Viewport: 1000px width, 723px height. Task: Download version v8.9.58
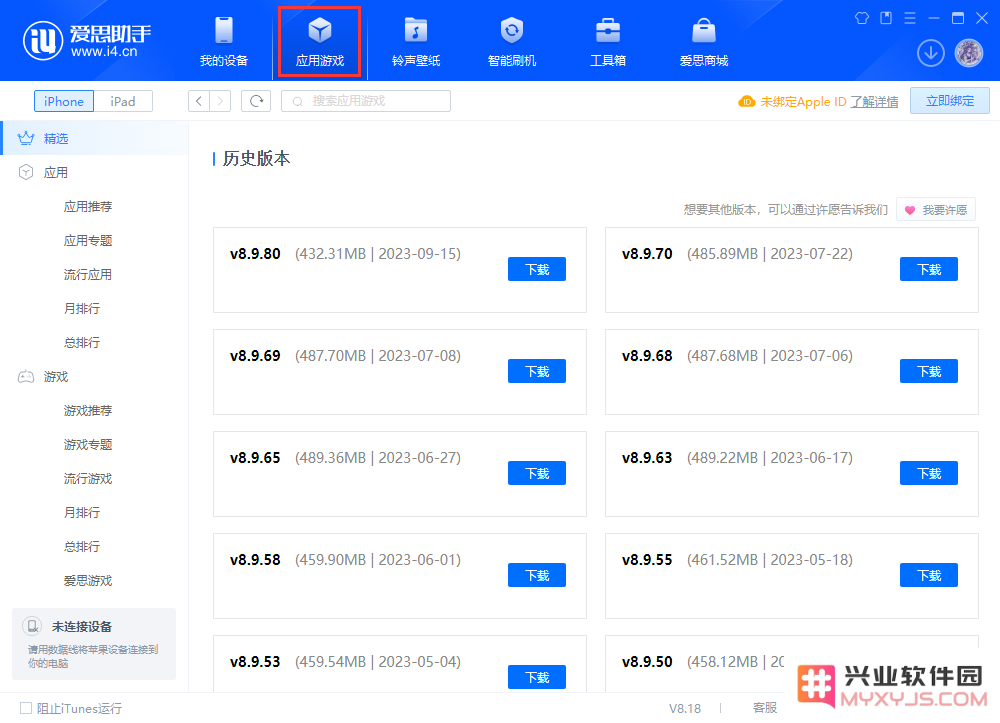pos(536,575)
